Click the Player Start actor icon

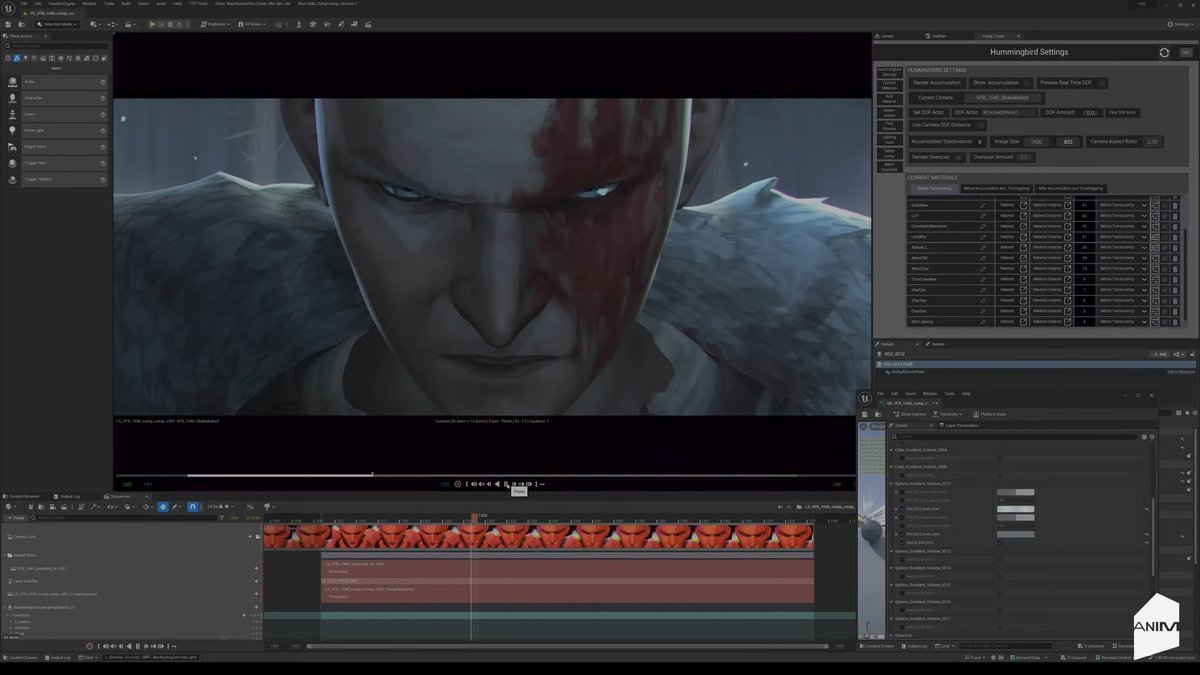(x=13, y=147)
